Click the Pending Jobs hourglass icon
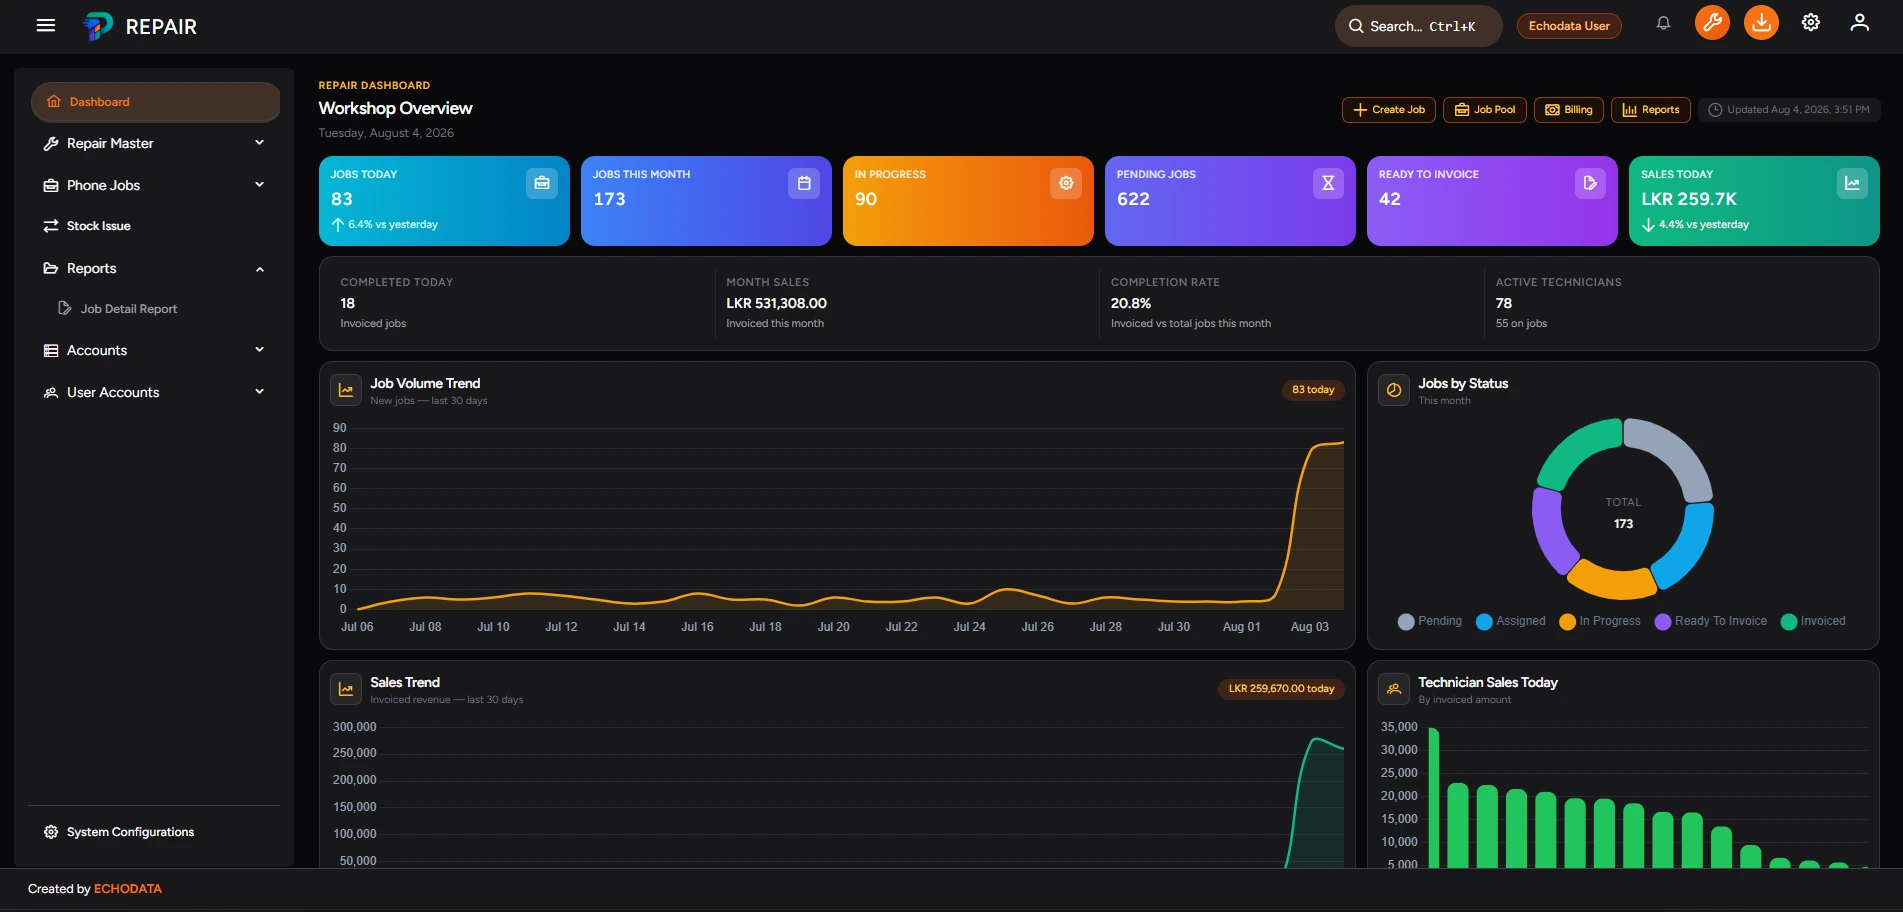The image size is (1903, 912). click(x=1328, y=183)
